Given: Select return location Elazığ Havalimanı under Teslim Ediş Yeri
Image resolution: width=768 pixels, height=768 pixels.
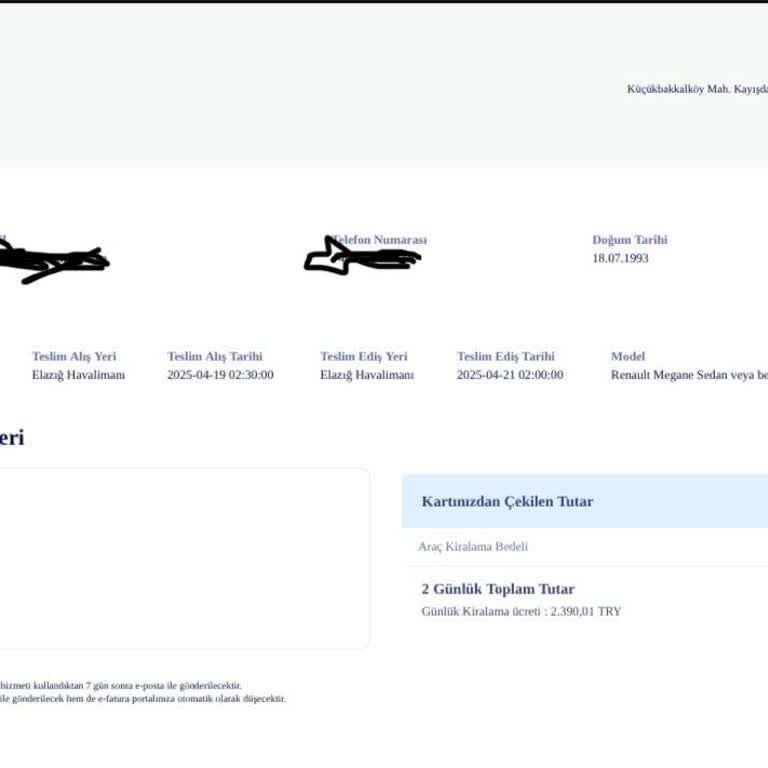Looking at the screenshot, I should [367, 375].
